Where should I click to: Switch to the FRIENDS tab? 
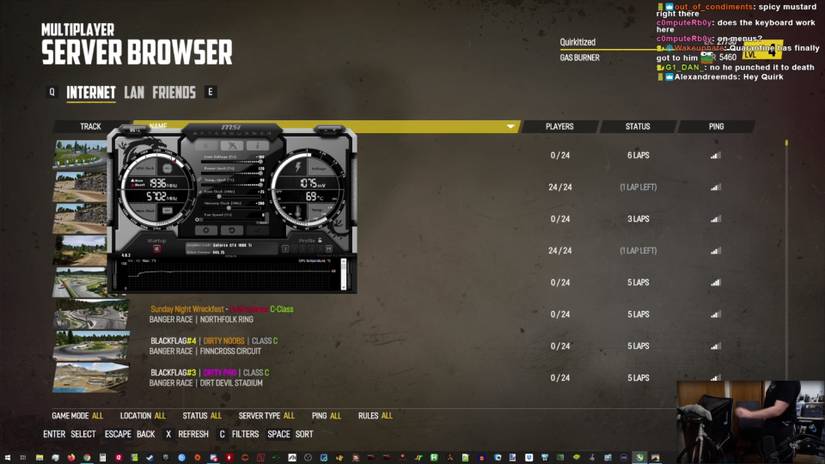[174, 93]
